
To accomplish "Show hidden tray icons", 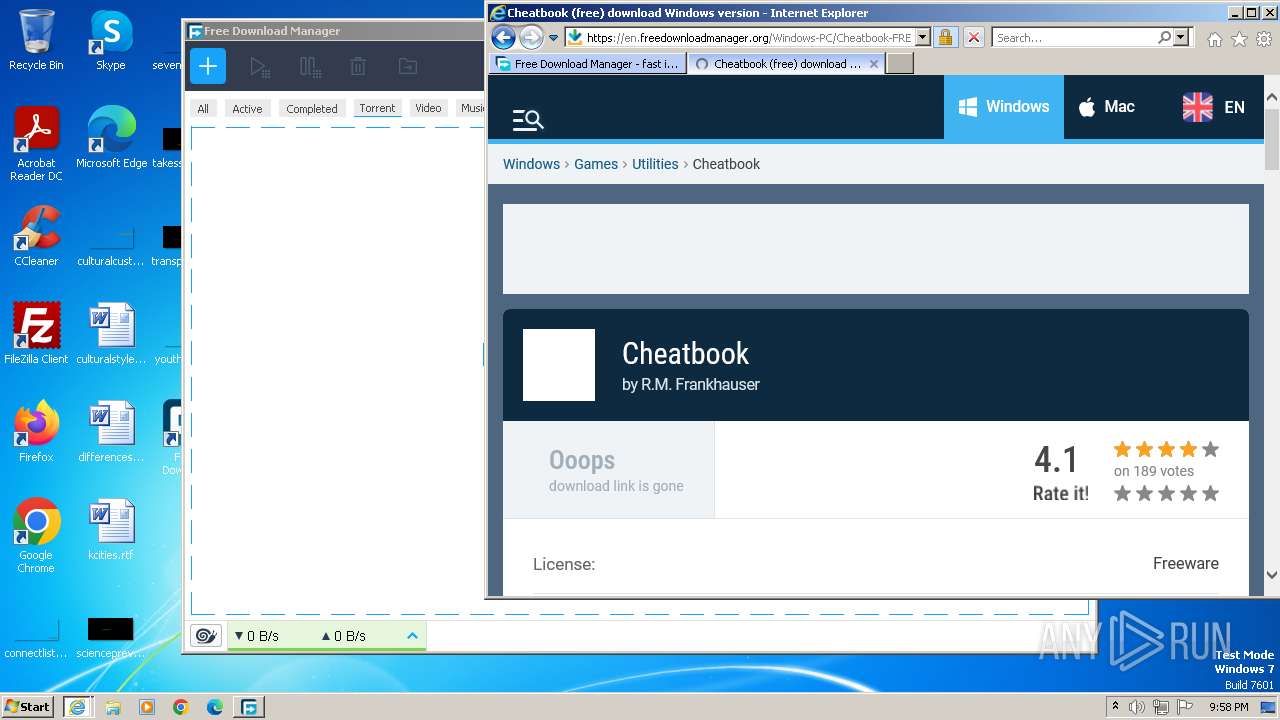I will point(1115,707).
